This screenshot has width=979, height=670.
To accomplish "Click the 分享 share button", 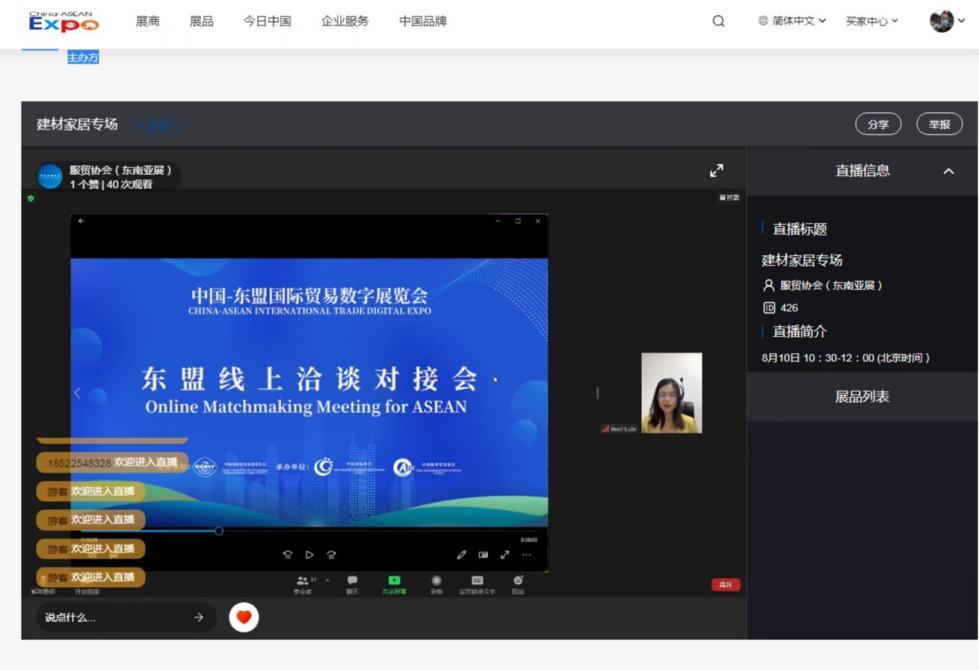I will click(878, 124).
